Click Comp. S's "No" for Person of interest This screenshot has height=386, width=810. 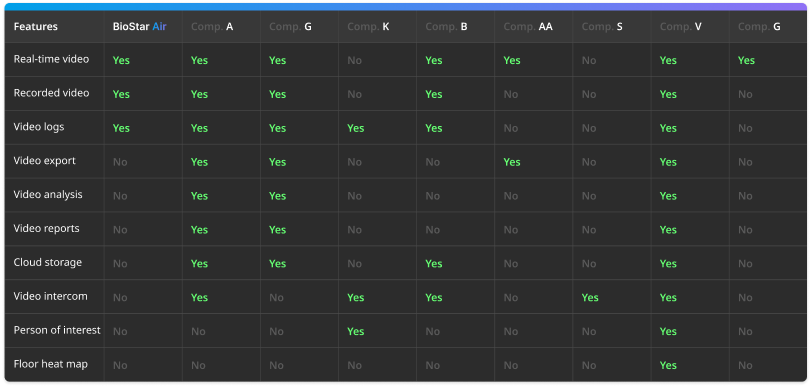click(x=589, y=331)
